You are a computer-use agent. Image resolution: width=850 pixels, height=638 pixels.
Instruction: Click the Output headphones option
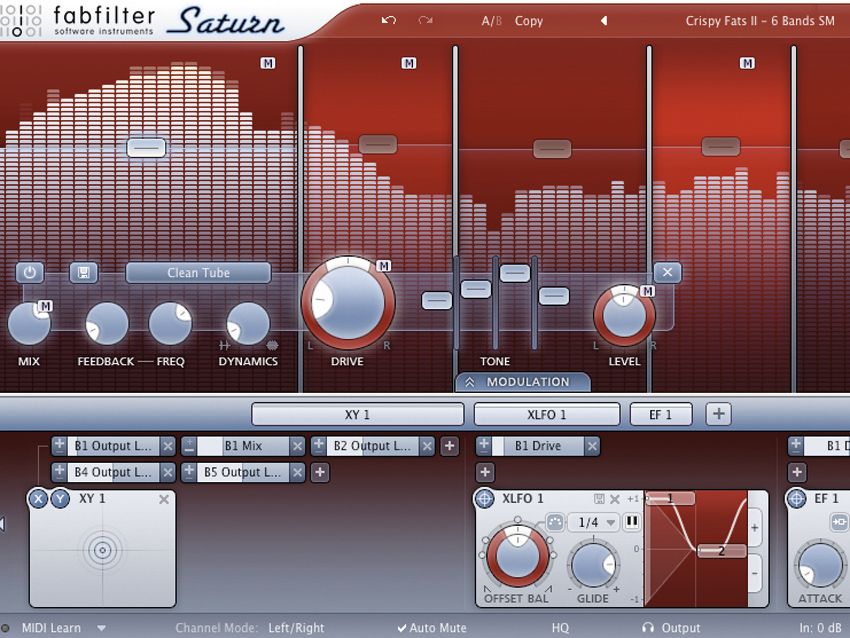[x=671, y=628]
